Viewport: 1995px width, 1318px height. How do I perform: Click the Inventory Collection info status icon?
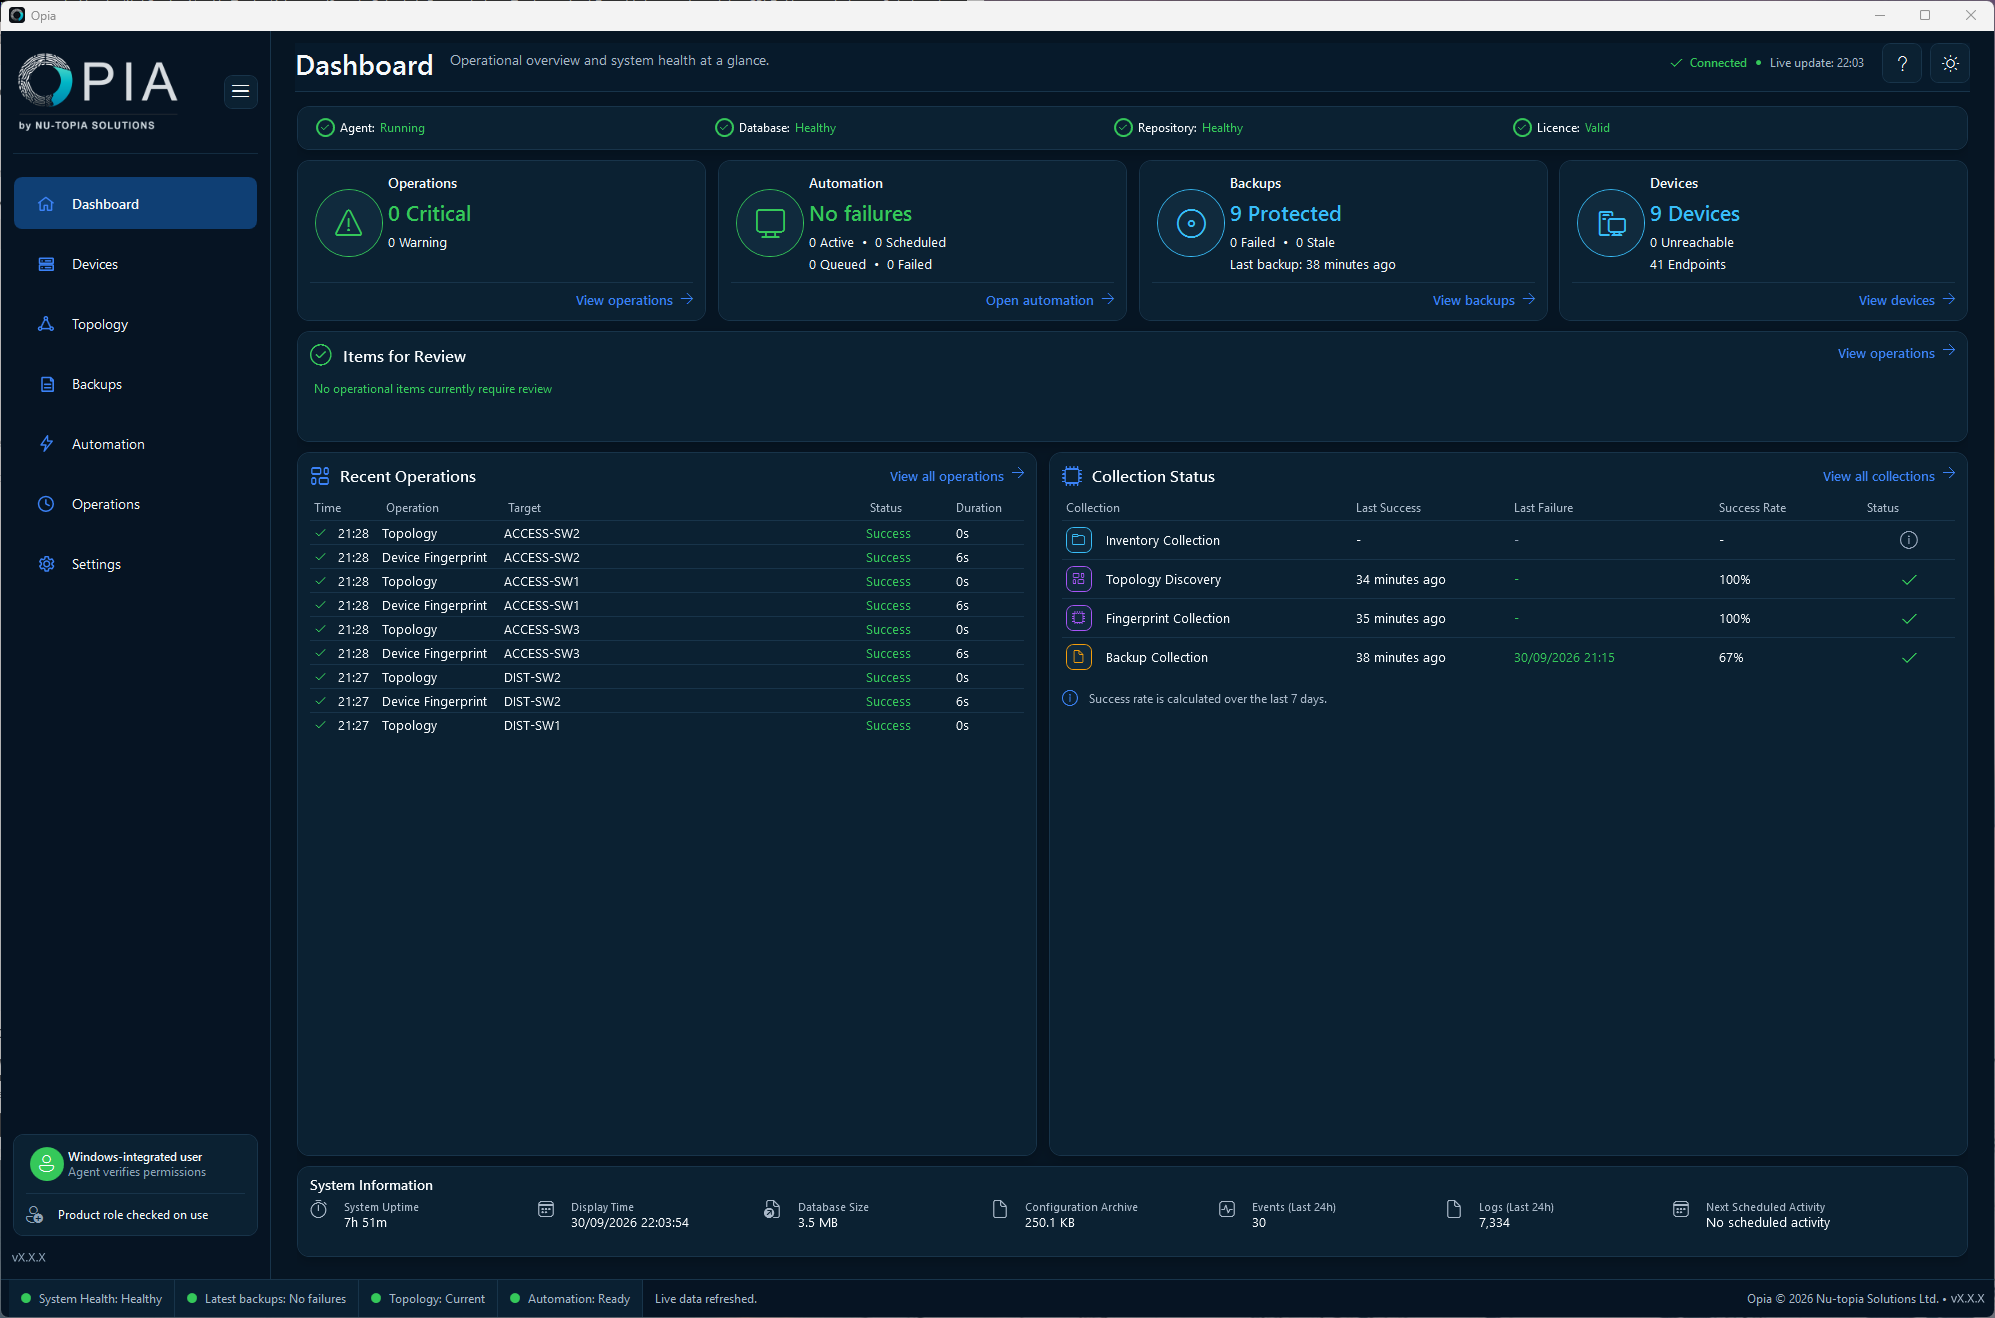(x=1908, y=540)
